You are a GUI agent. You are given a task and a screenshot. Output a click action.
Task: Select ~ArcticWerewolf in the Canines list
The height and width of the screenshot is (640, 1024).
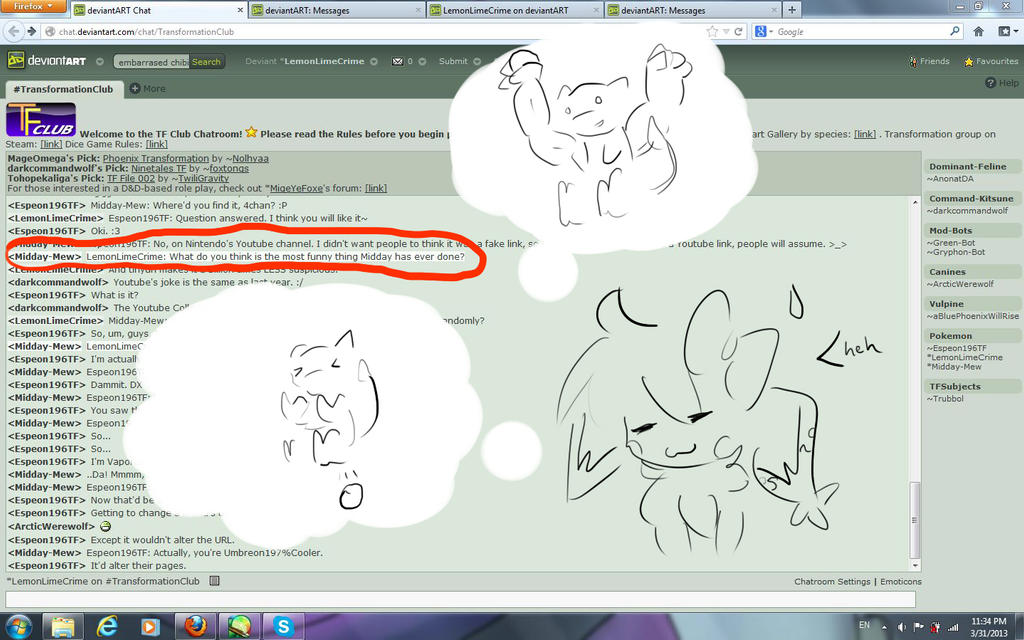pyautogui.click(x=960, y=283)
